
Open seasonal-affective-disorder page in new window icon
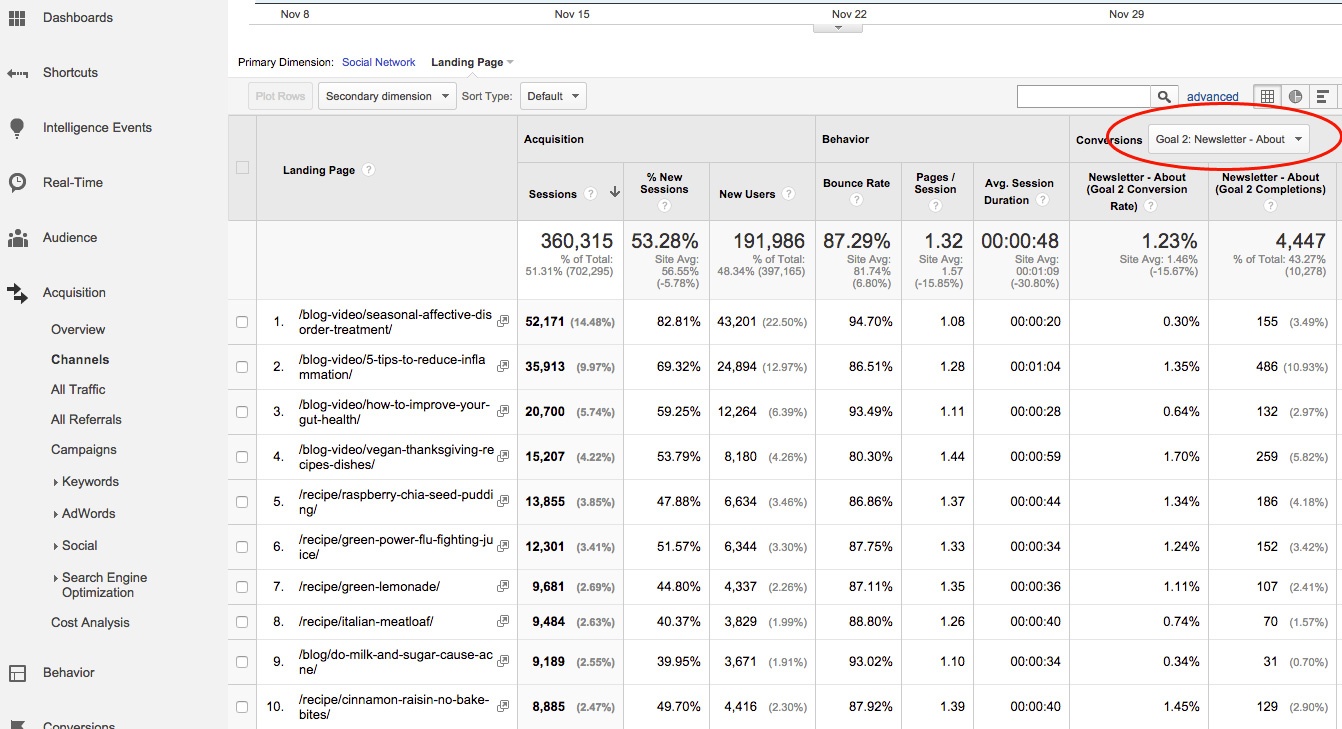(x=503, y=321)
